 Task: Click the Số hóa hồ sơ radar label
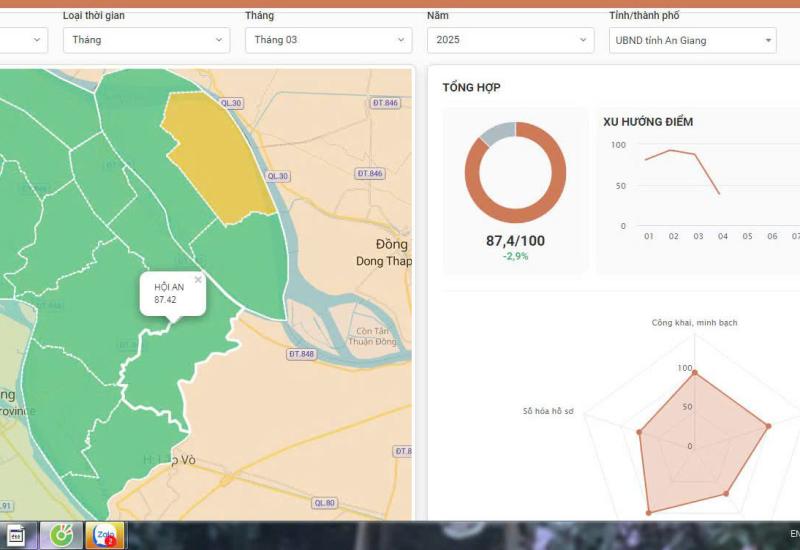tap(548, 411)
